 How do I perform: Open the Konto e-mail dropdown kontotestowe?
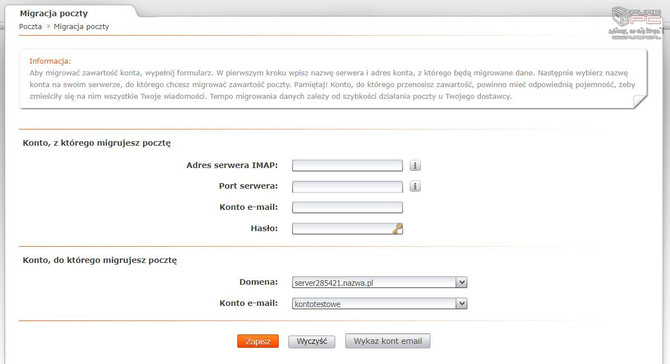tap(379, 304)
